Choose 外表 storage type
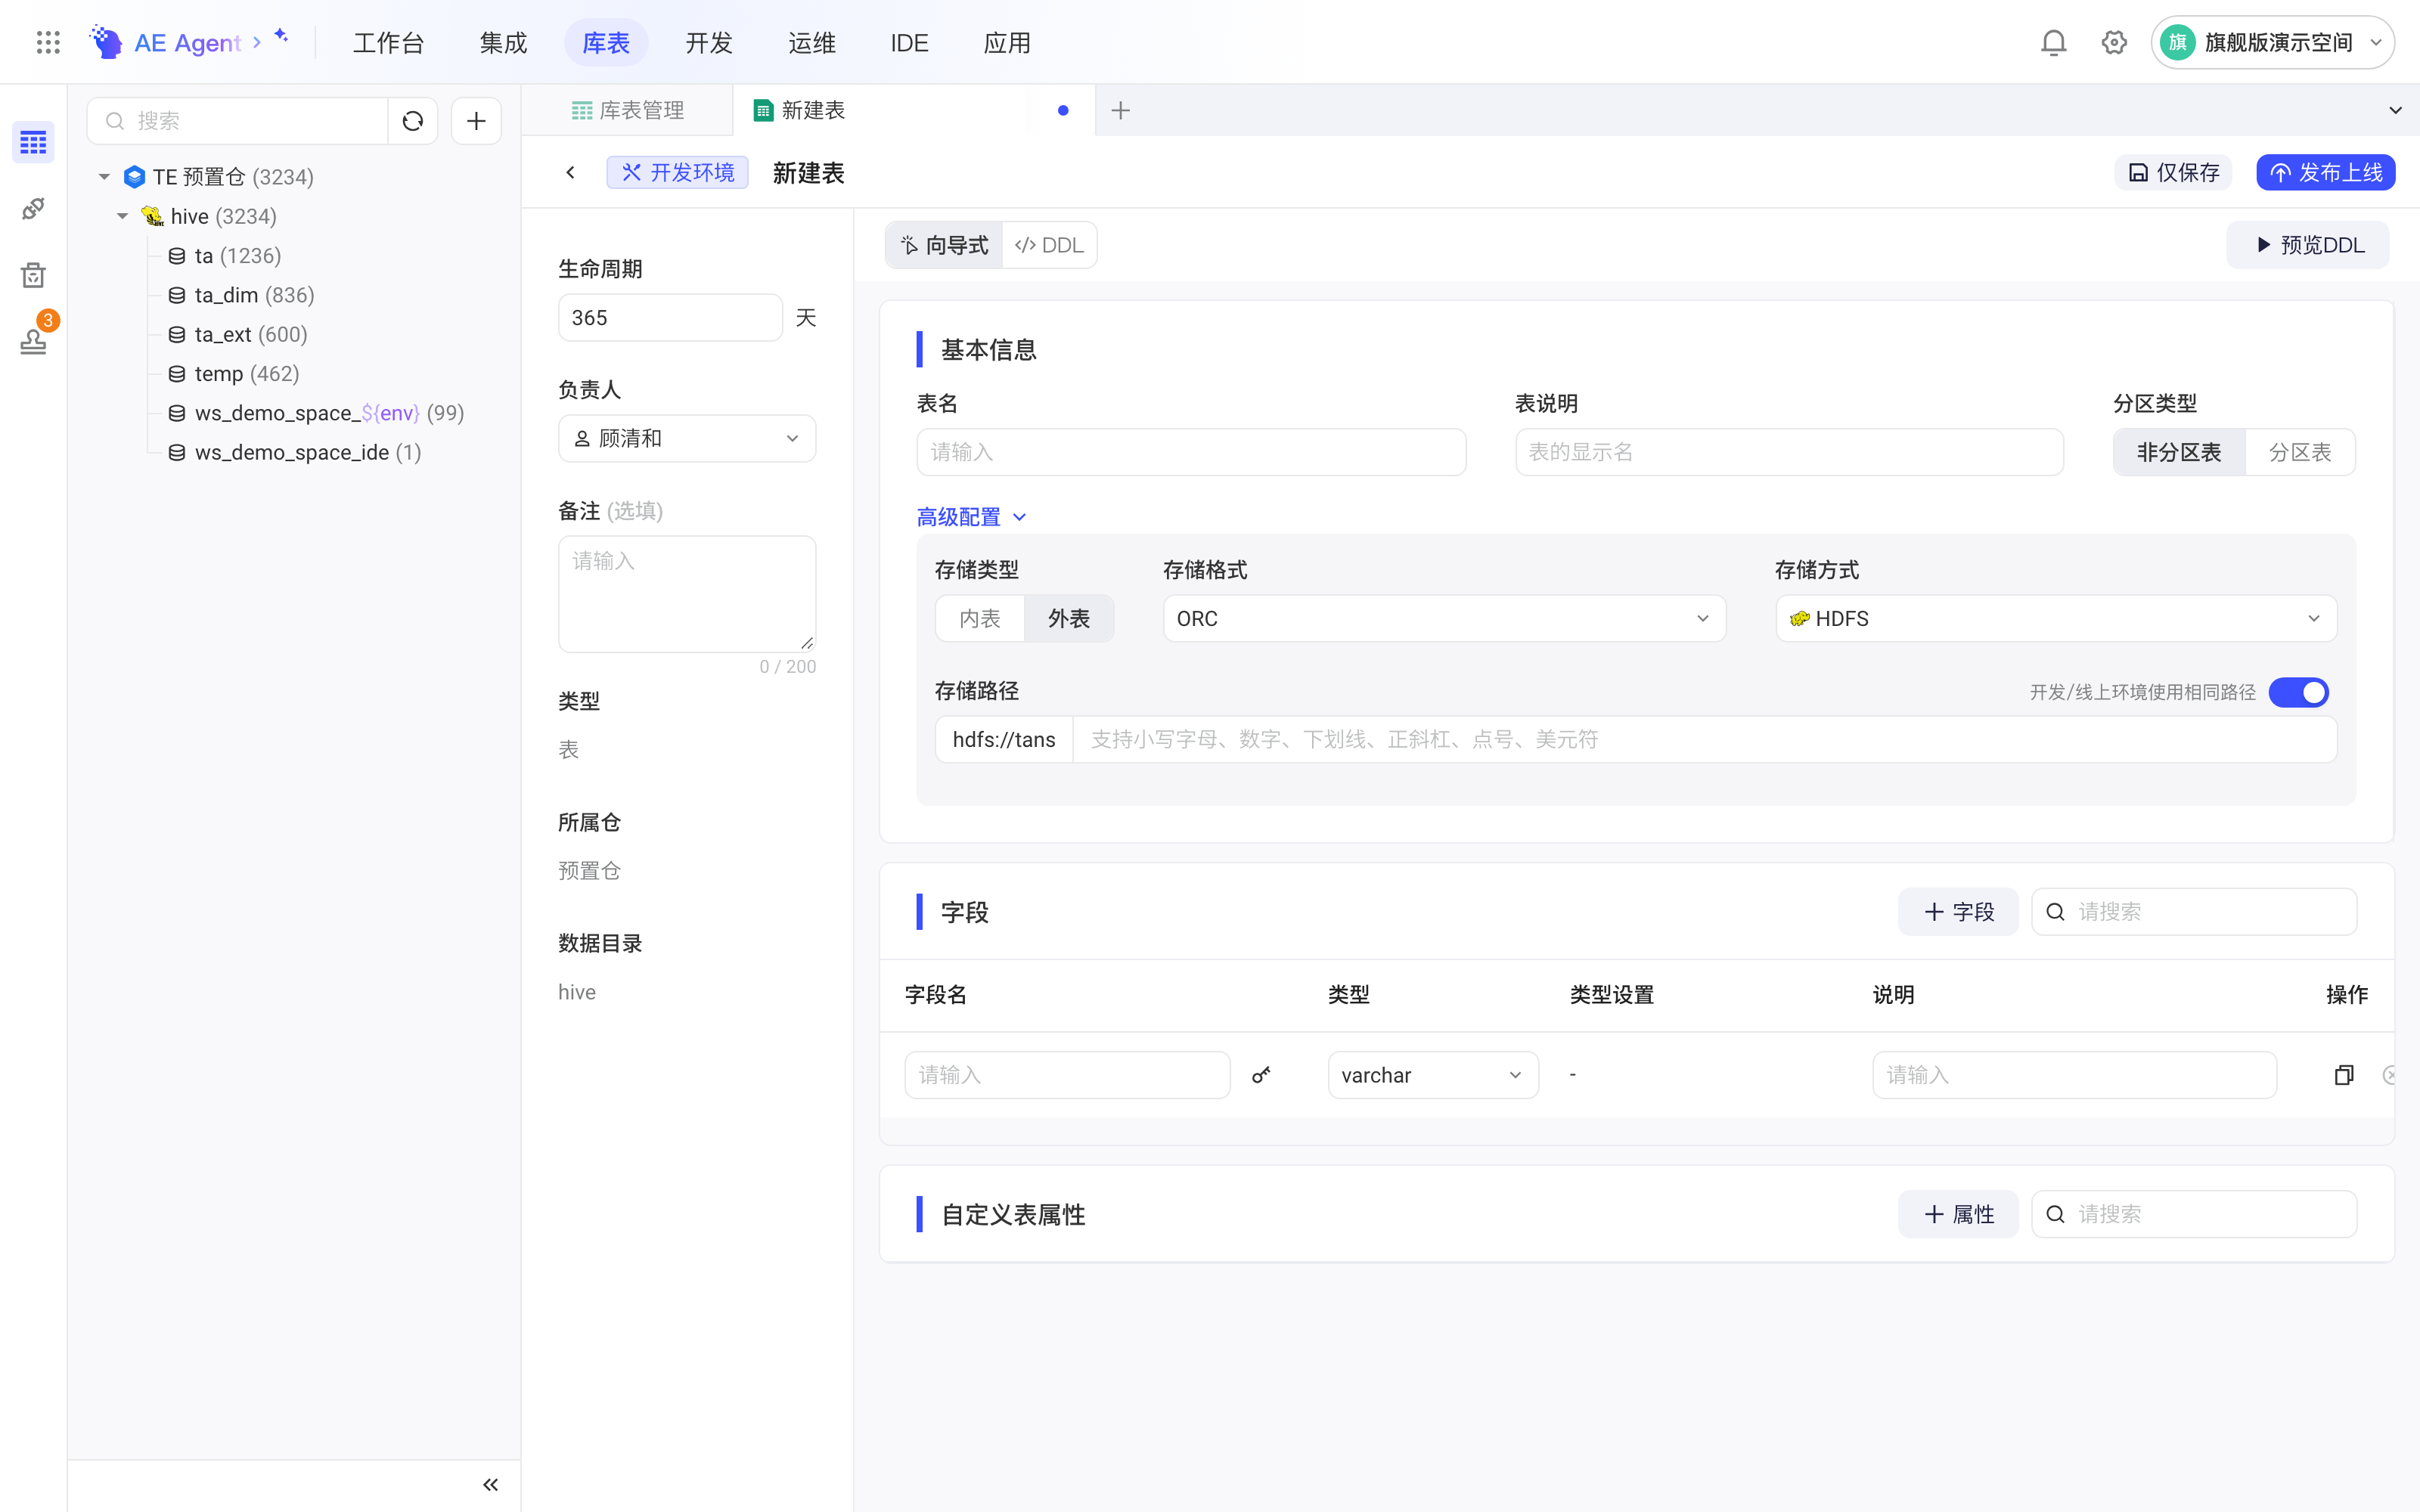Screen dimensions: 2420x1512 click(x=1069, y=618)
